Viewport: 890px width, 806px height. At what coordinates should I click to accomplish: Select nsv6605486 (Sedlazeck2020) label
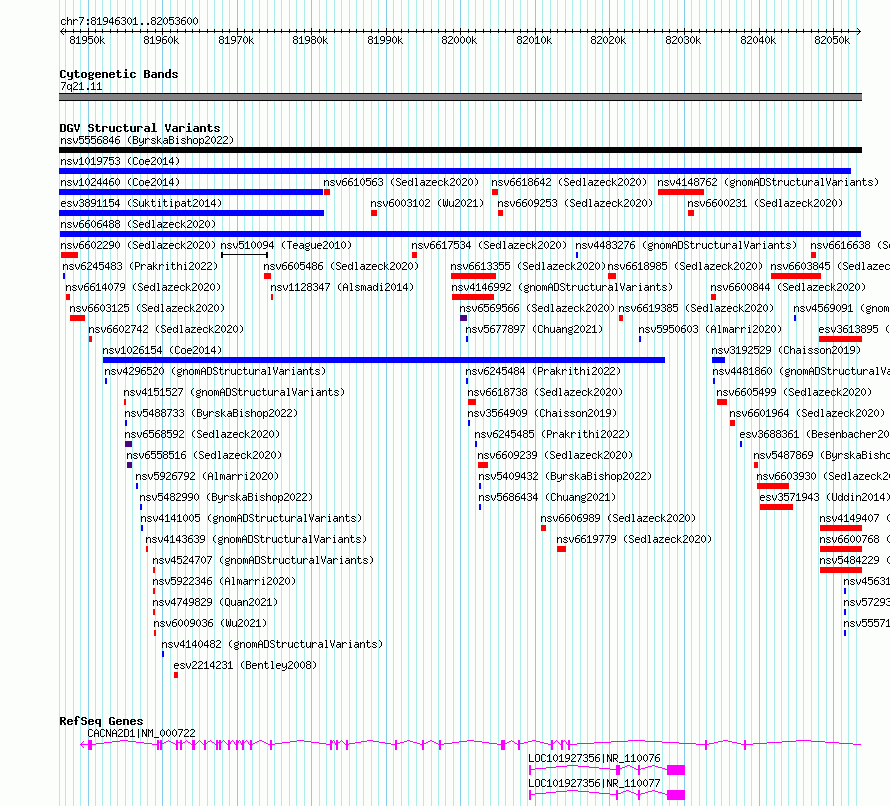tap(341, 266)
